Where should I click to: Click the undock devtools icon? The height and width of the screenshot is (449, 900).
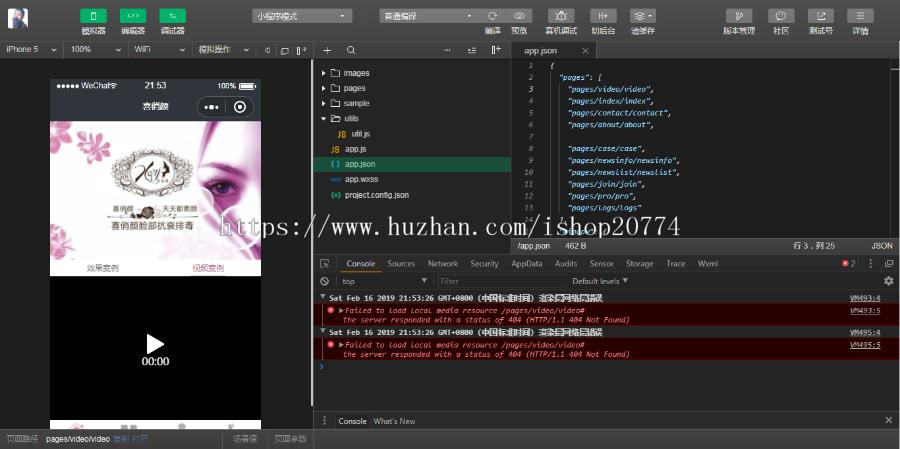click(x=889, y=264)
